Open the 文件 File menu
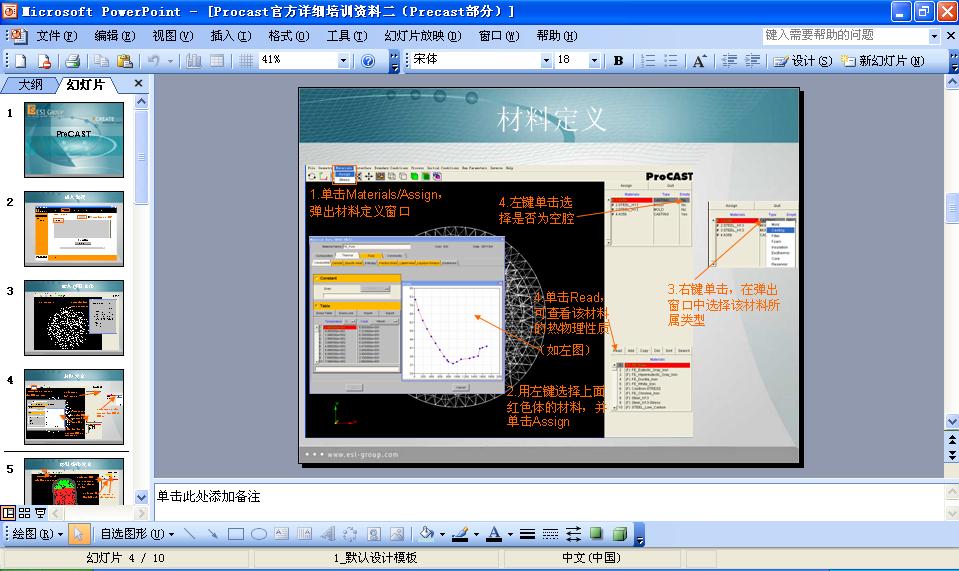Viewport: 959px width, 571px height. click(56, 36)
